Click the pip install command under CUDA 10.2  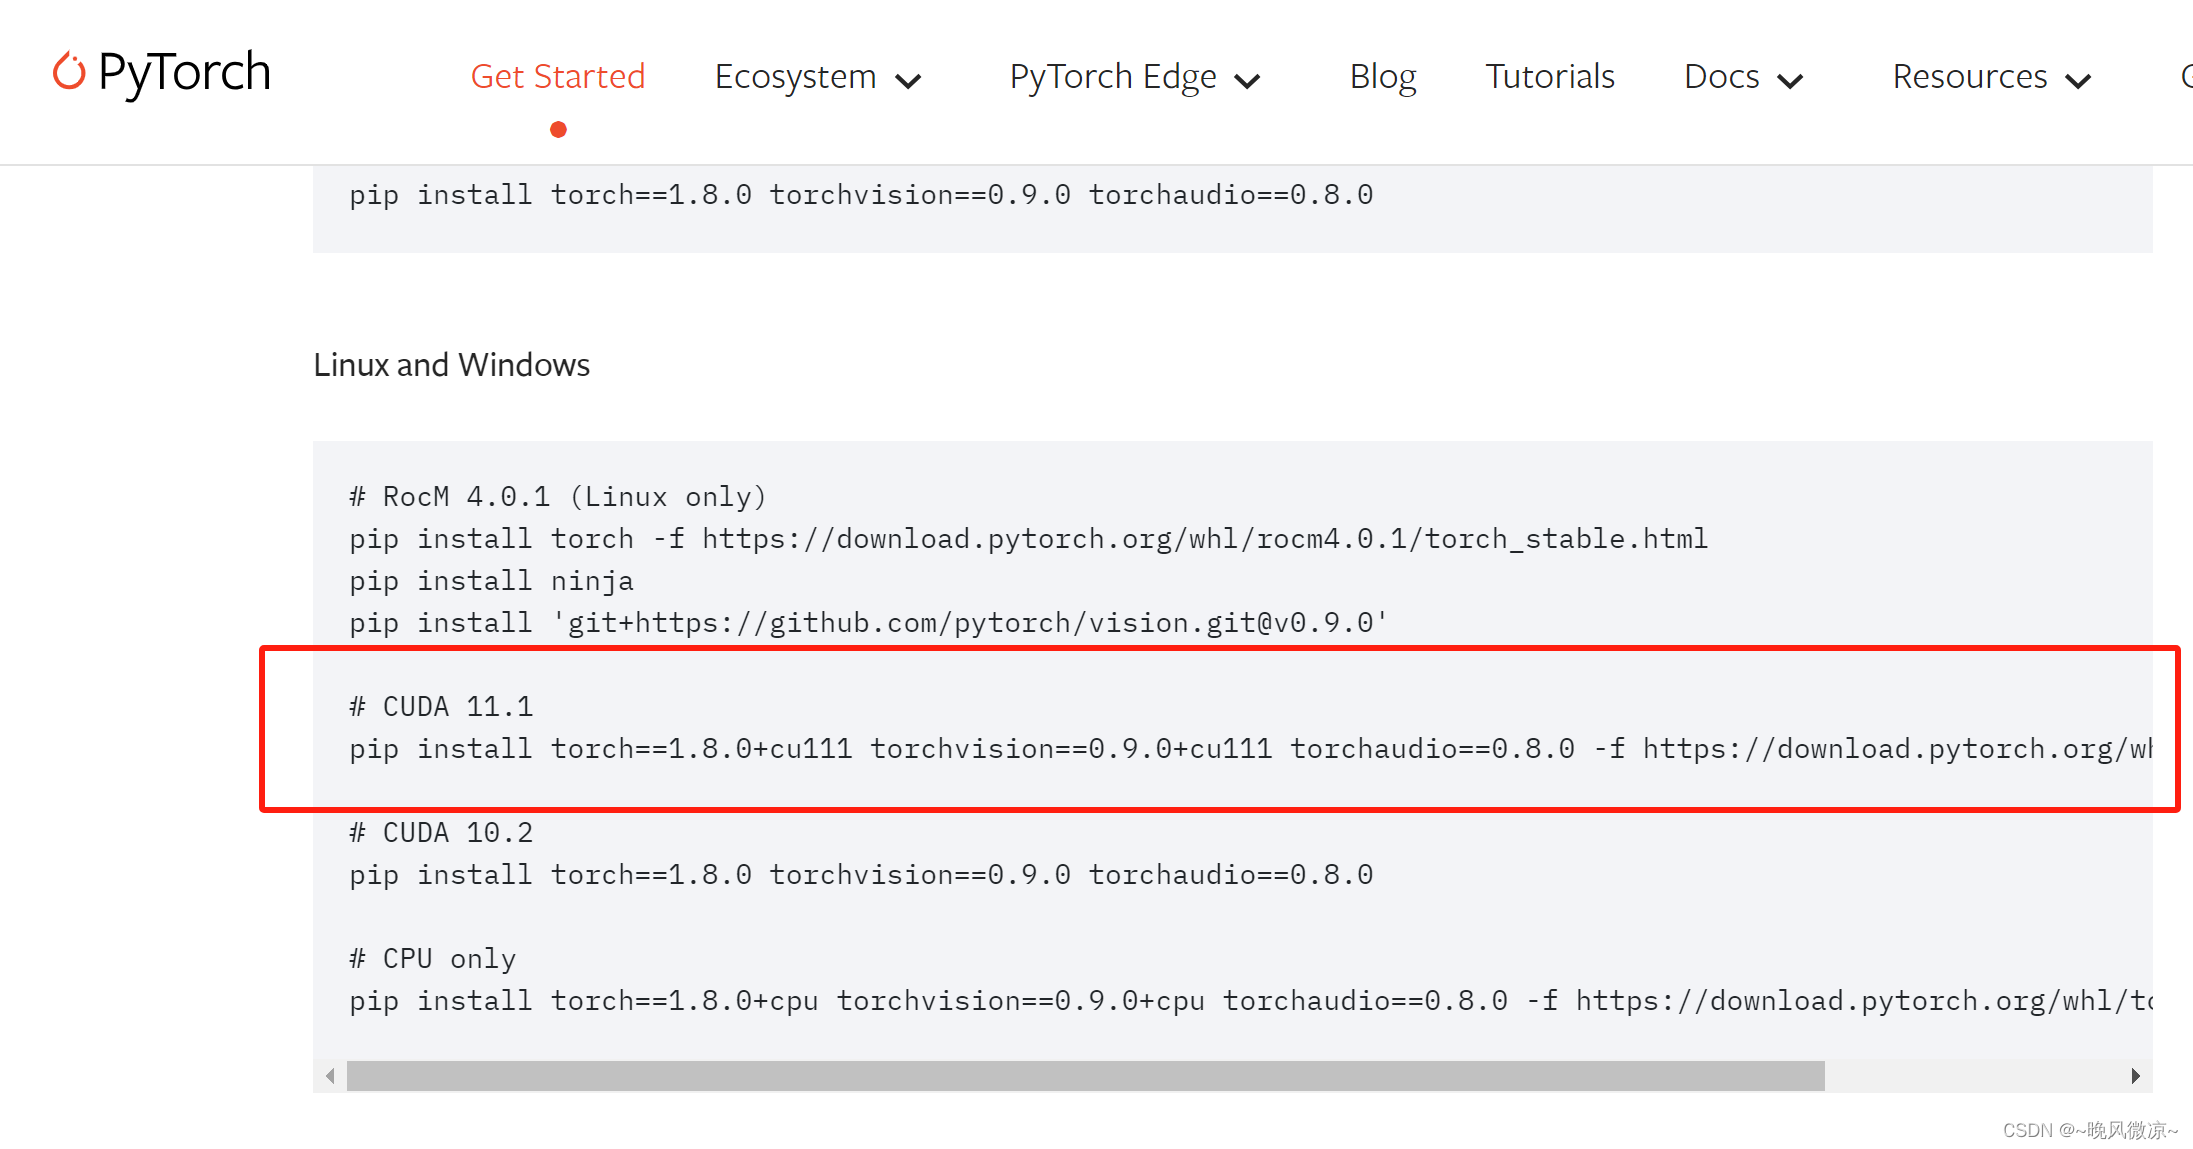click(x=861, y=875)
